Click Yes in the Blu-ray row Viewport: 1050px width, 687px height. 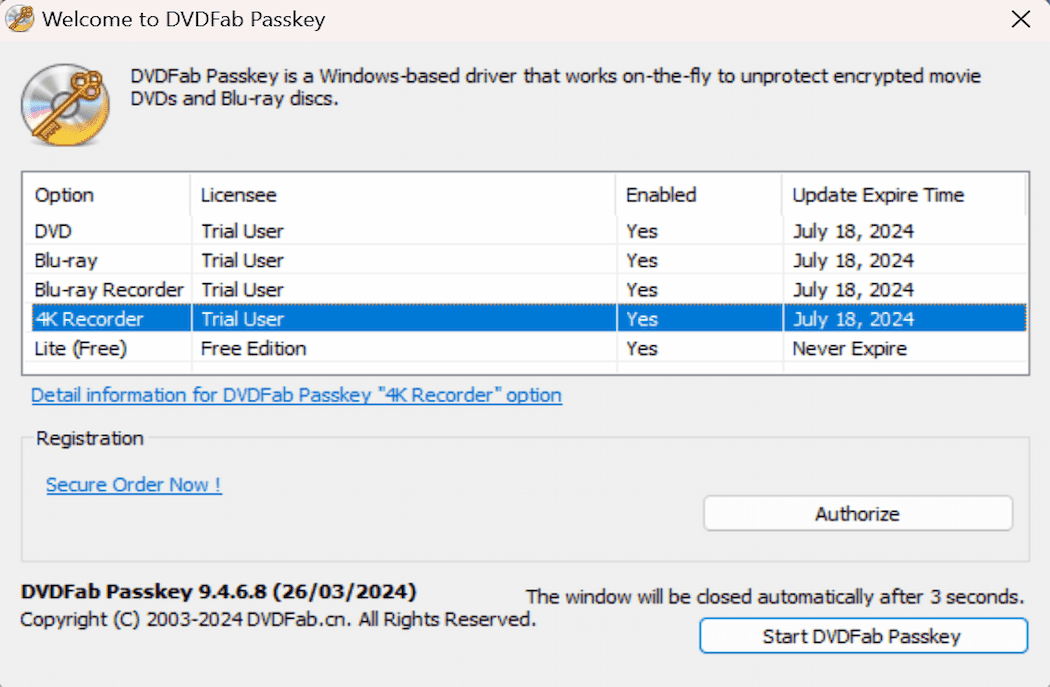[x=642, y=260]
